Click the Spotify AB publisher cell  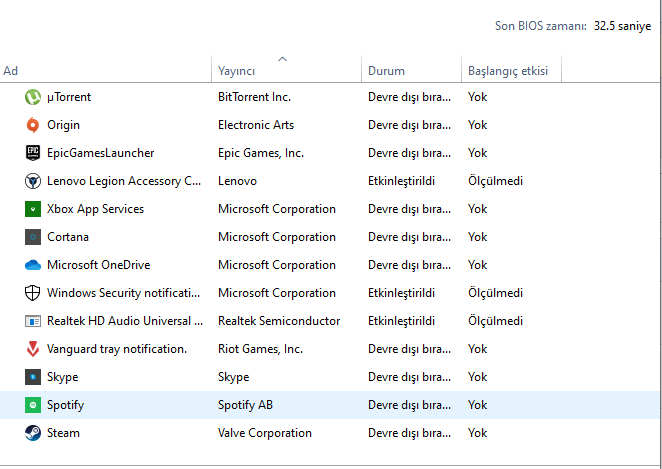click(245, 405)
